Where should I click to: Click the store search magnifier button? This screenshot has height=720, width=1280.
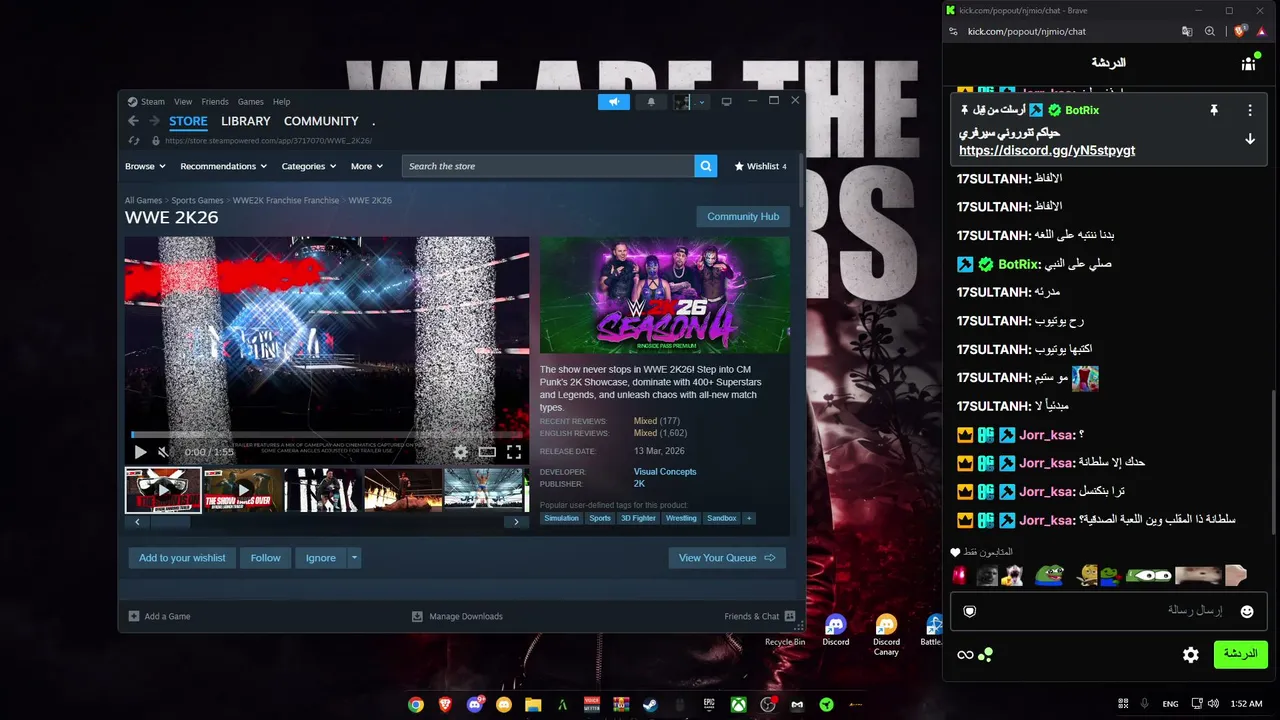point(706,166)
